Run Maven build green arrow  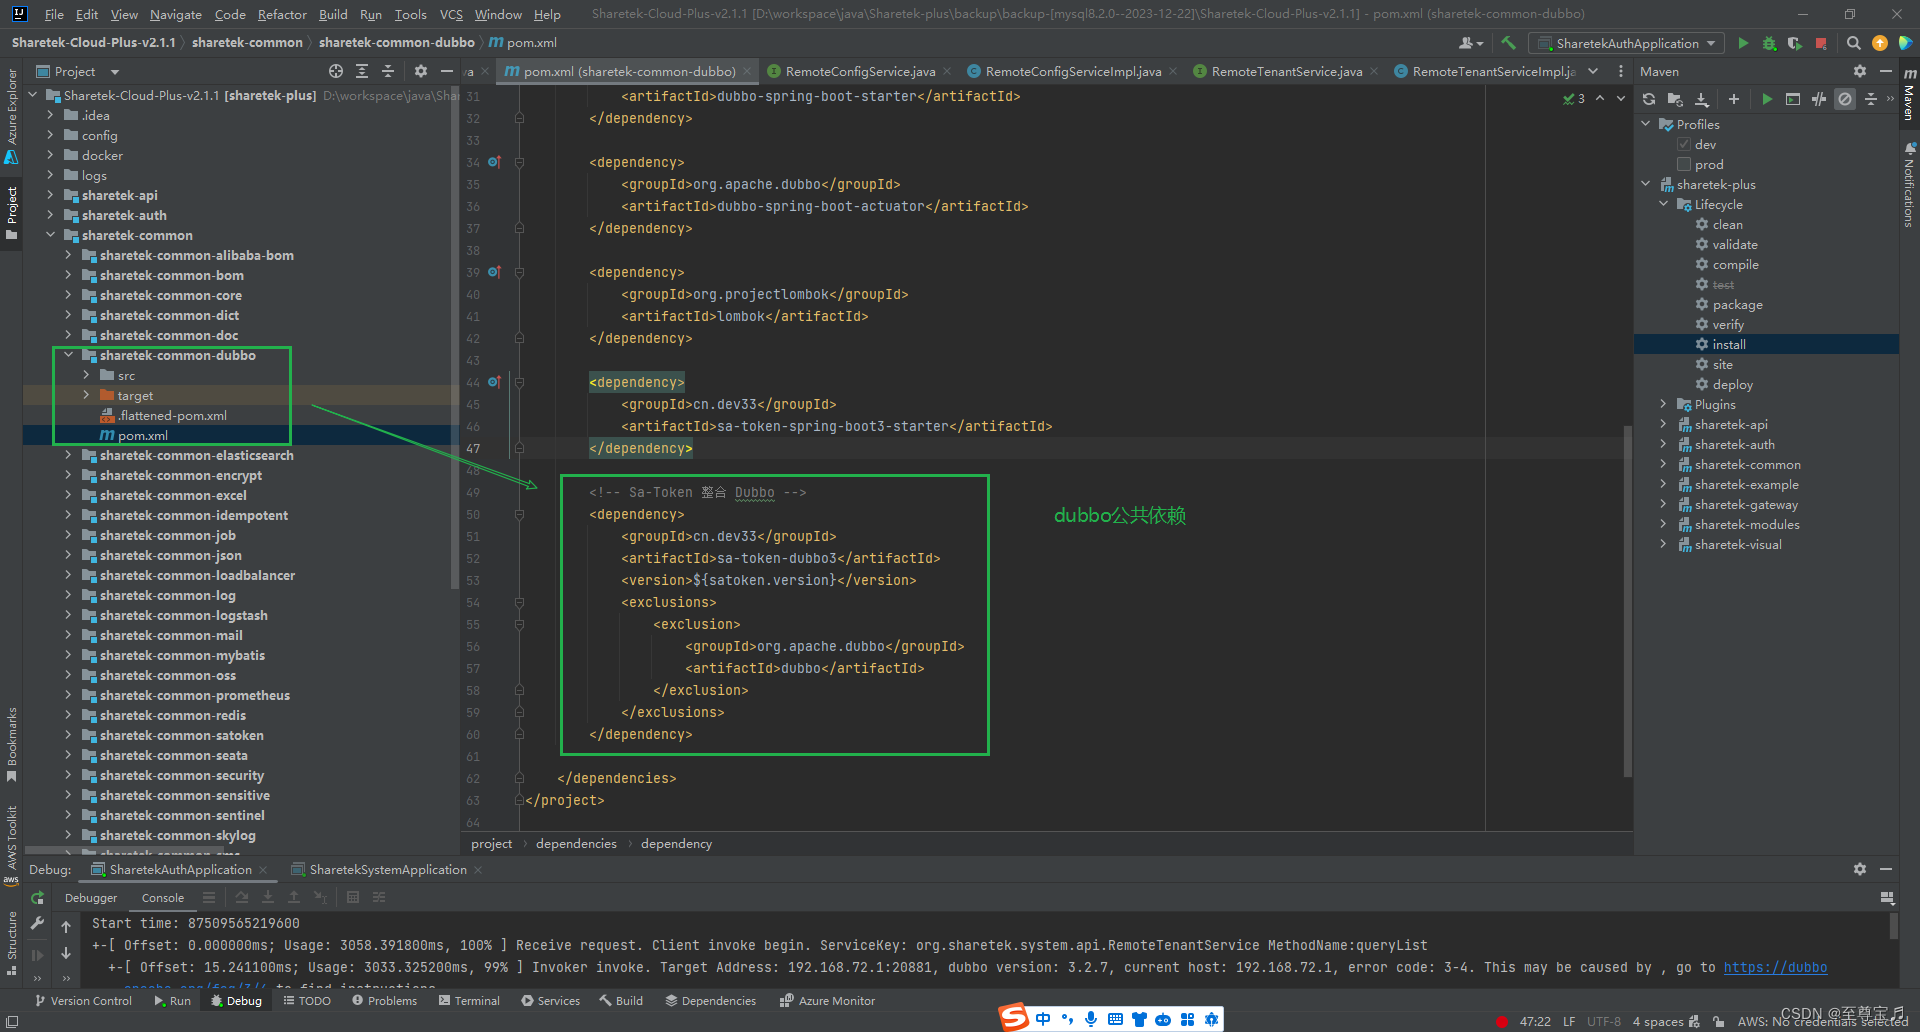pyautogui.click(x=1767, y=99)
